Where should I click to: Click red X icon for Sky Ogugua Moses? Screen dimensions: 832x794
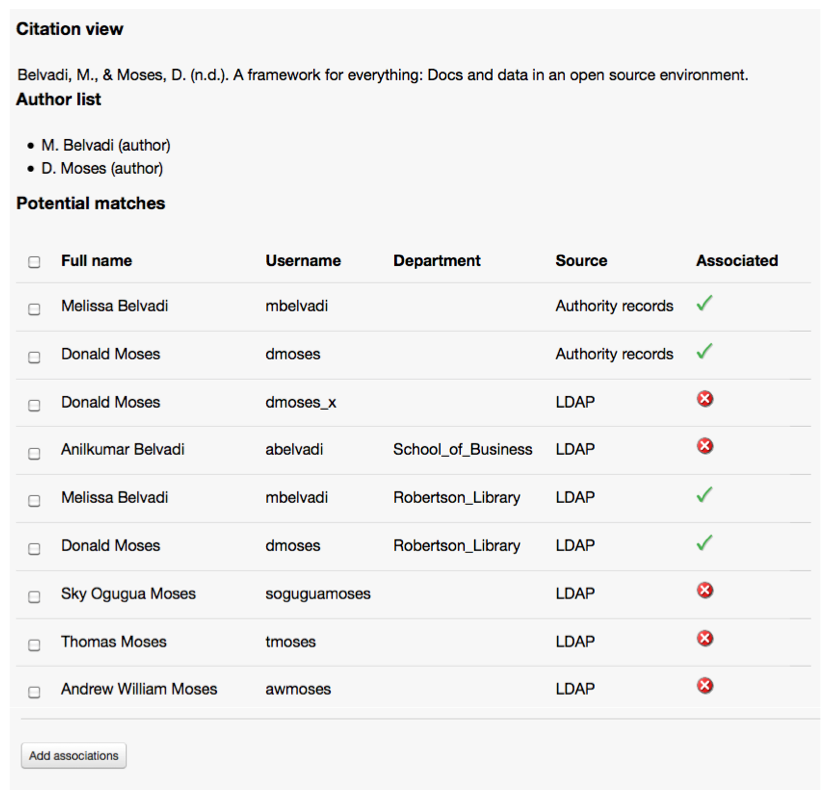coord(704,590)
